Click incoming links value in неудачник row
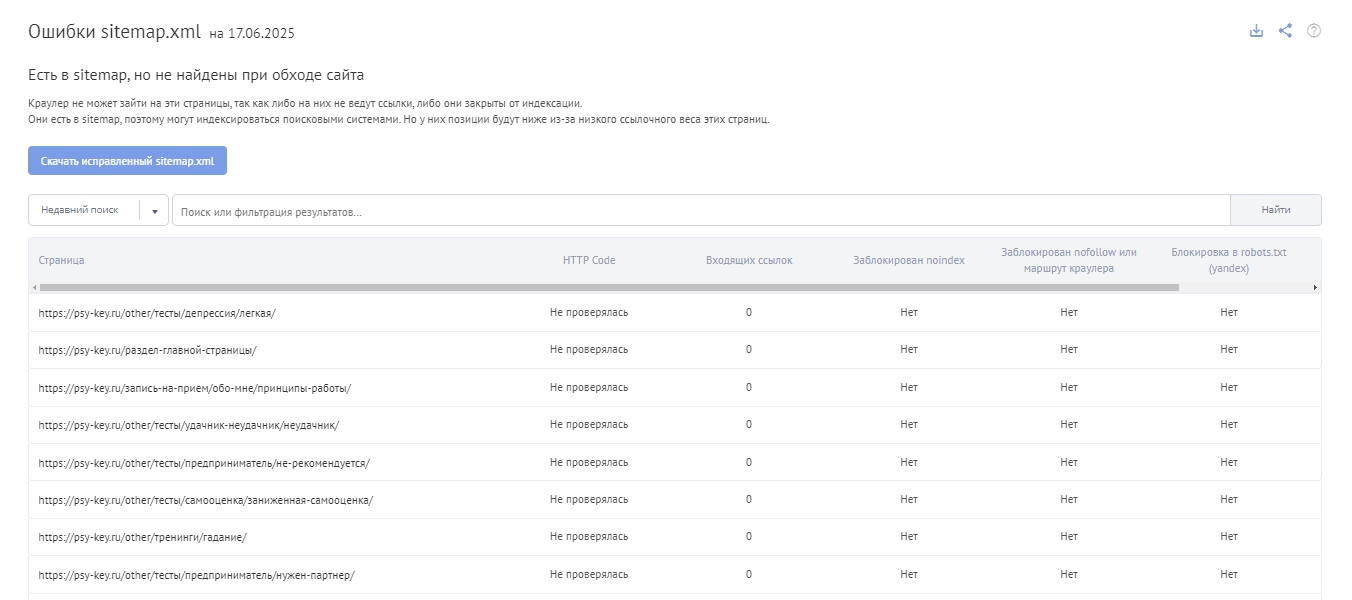Image resolution: width=1352 pixels, height=600 pixels. [x=749, y=425]
